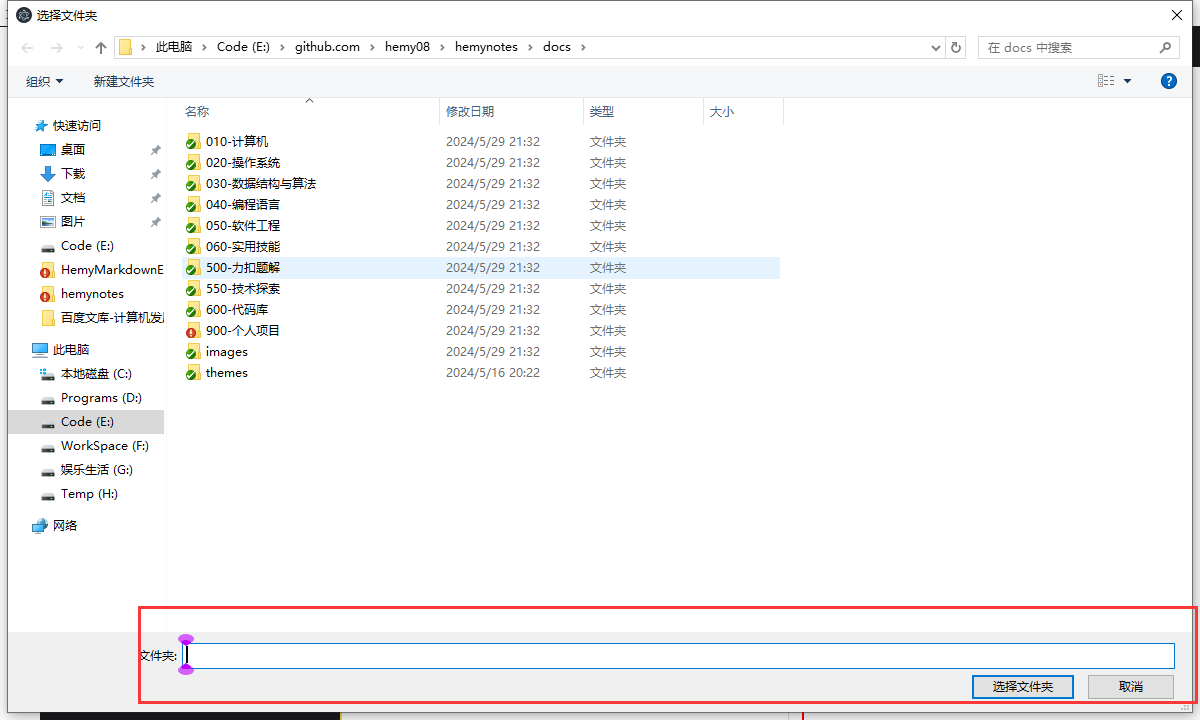Click the change view layout icon

coord(1106,81)
